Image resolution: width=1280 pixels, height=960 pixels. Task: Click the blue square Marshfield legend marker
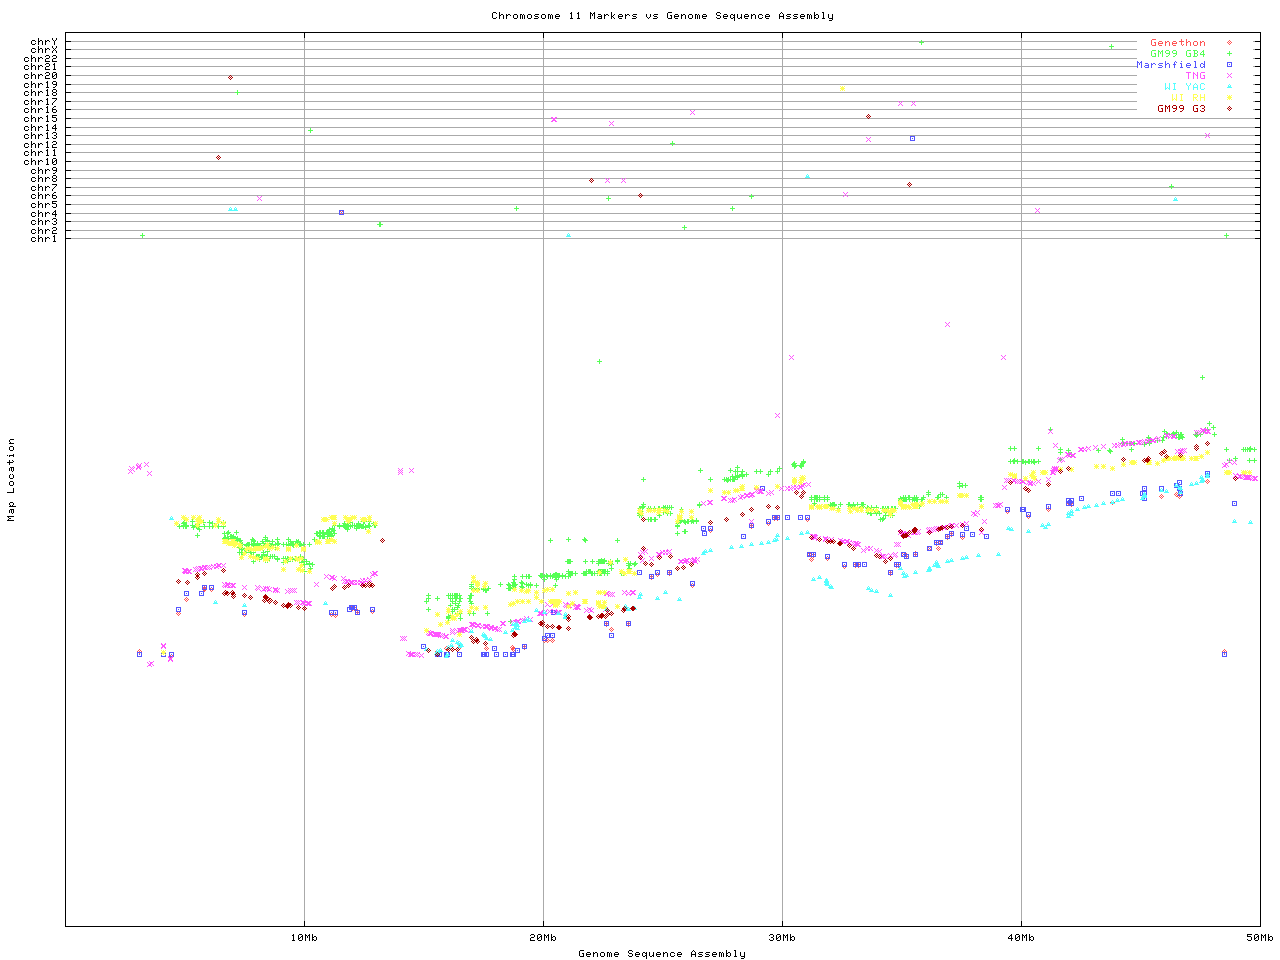(1229, 65)
